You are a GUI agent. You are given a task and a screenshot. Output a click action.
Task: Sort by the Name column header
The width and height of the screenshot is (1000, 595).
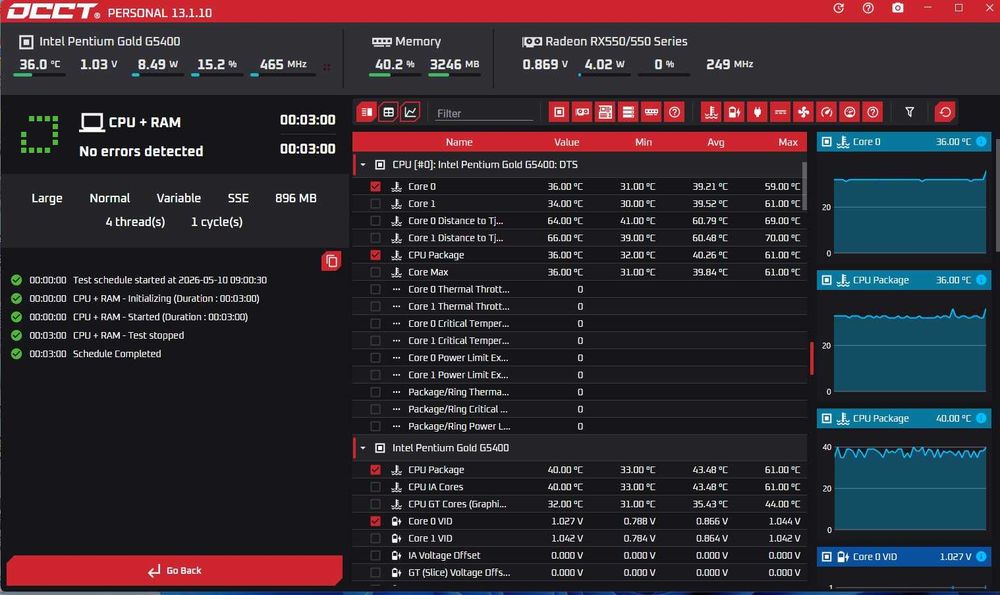[x=459, y=142]
